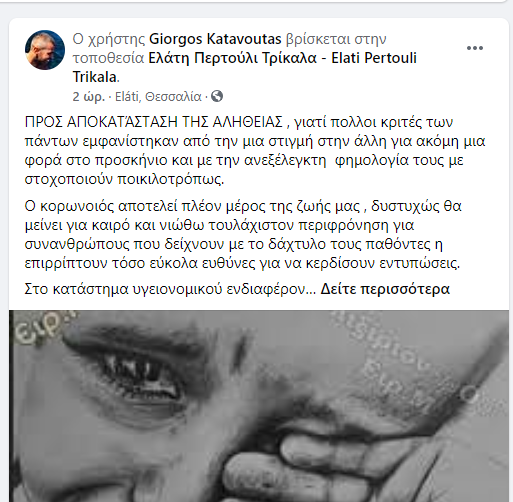The height and width of the screenshot is (502, 513).
Task: Open the grayscale crying-eye post photo
Action: point(259,406)
